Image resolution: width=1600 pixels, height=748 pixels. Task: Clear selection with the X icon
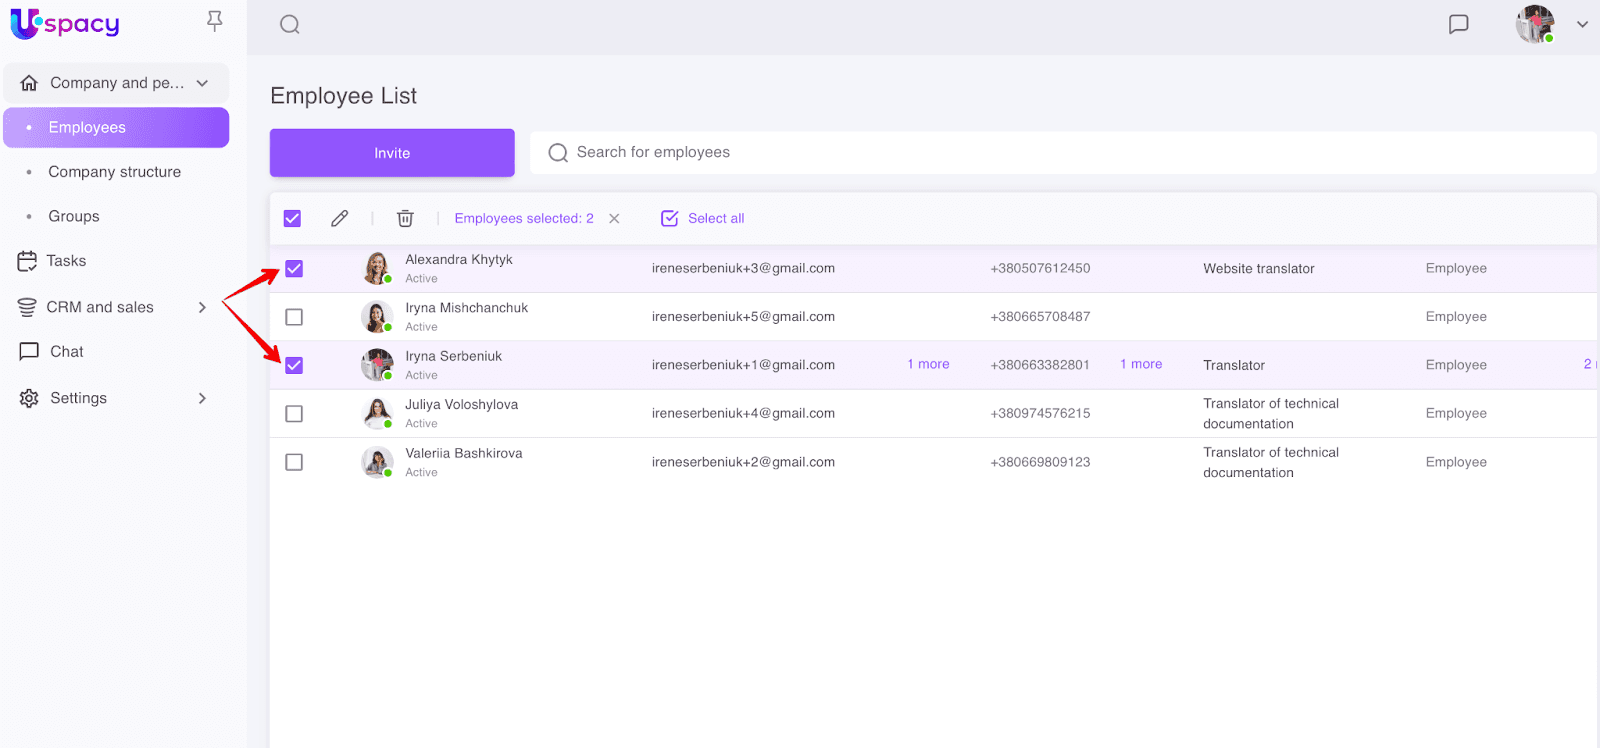coord(614,218)
